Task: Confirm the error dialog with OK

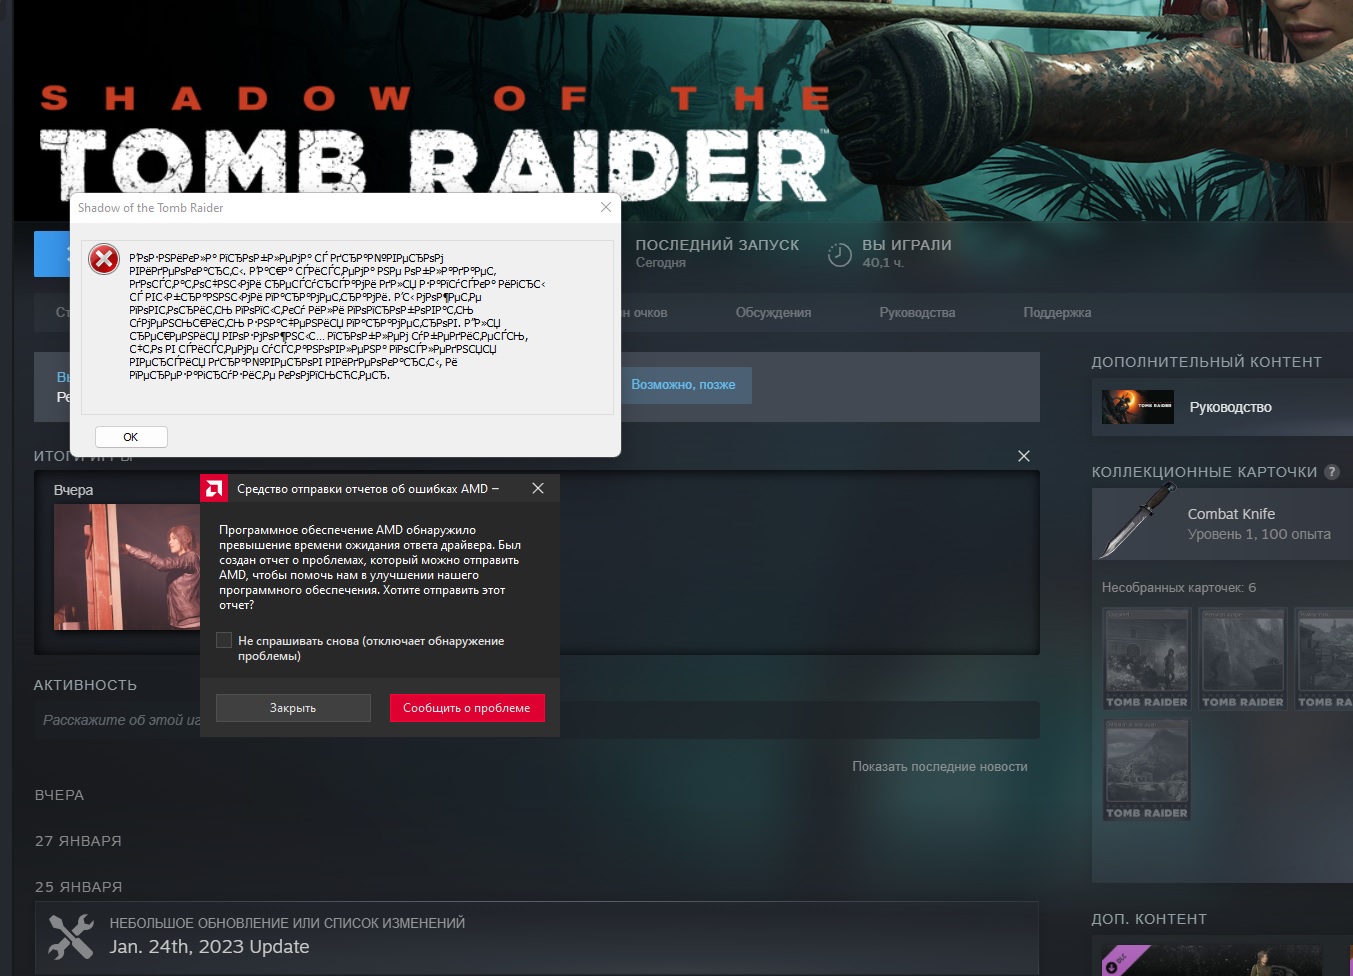Action: point(131,437)
